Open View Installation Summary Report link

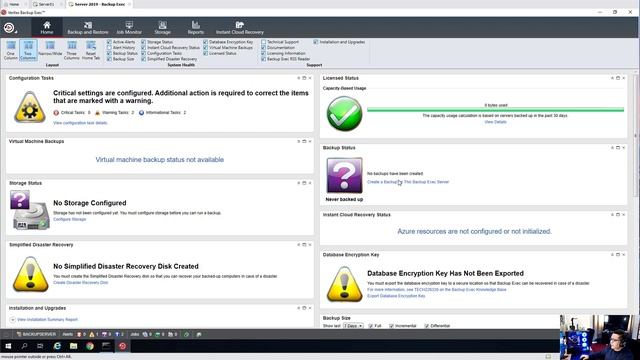47,320
